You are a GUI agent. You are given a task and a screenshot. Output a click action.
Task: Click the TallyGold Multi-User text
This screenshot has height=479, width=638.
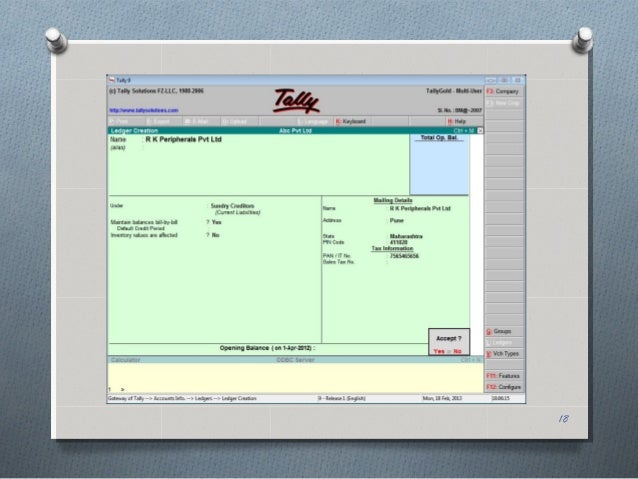coord(454,91)
